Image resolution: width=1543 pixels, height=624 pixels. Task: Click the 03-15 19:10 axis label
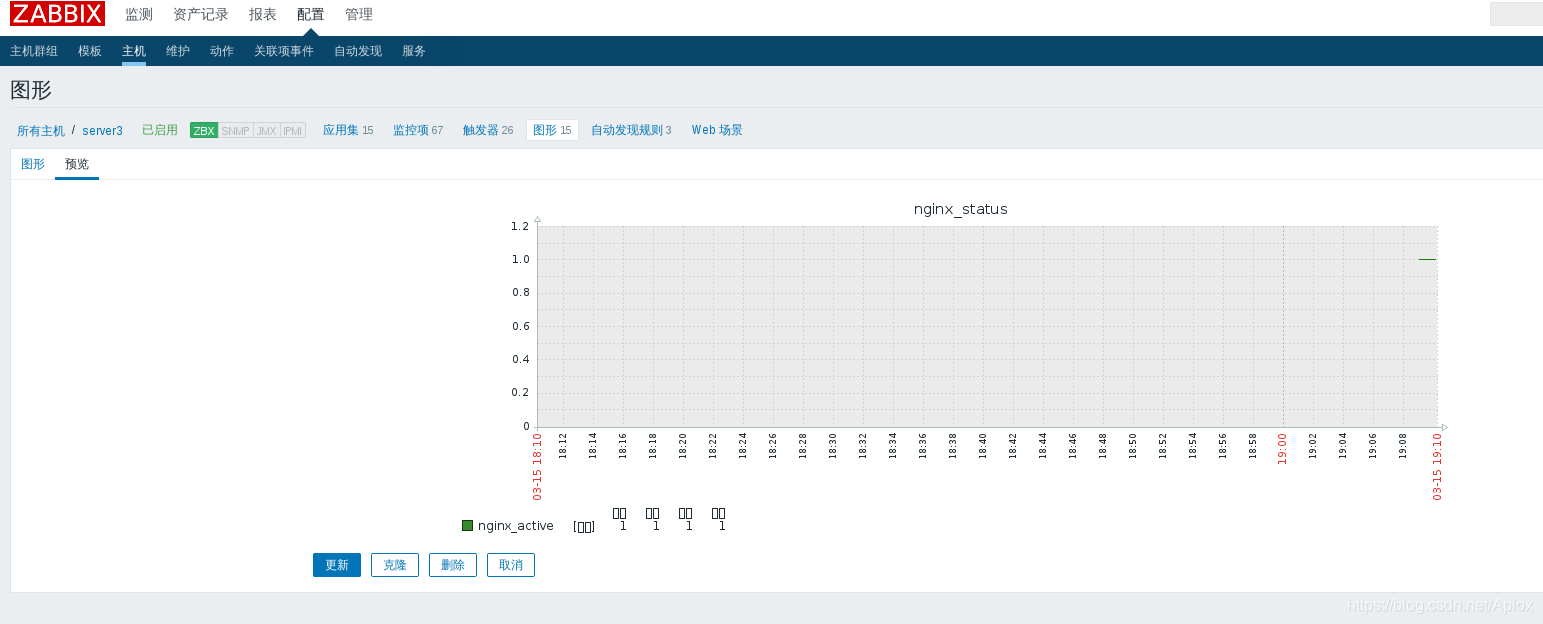point(1438,466)
